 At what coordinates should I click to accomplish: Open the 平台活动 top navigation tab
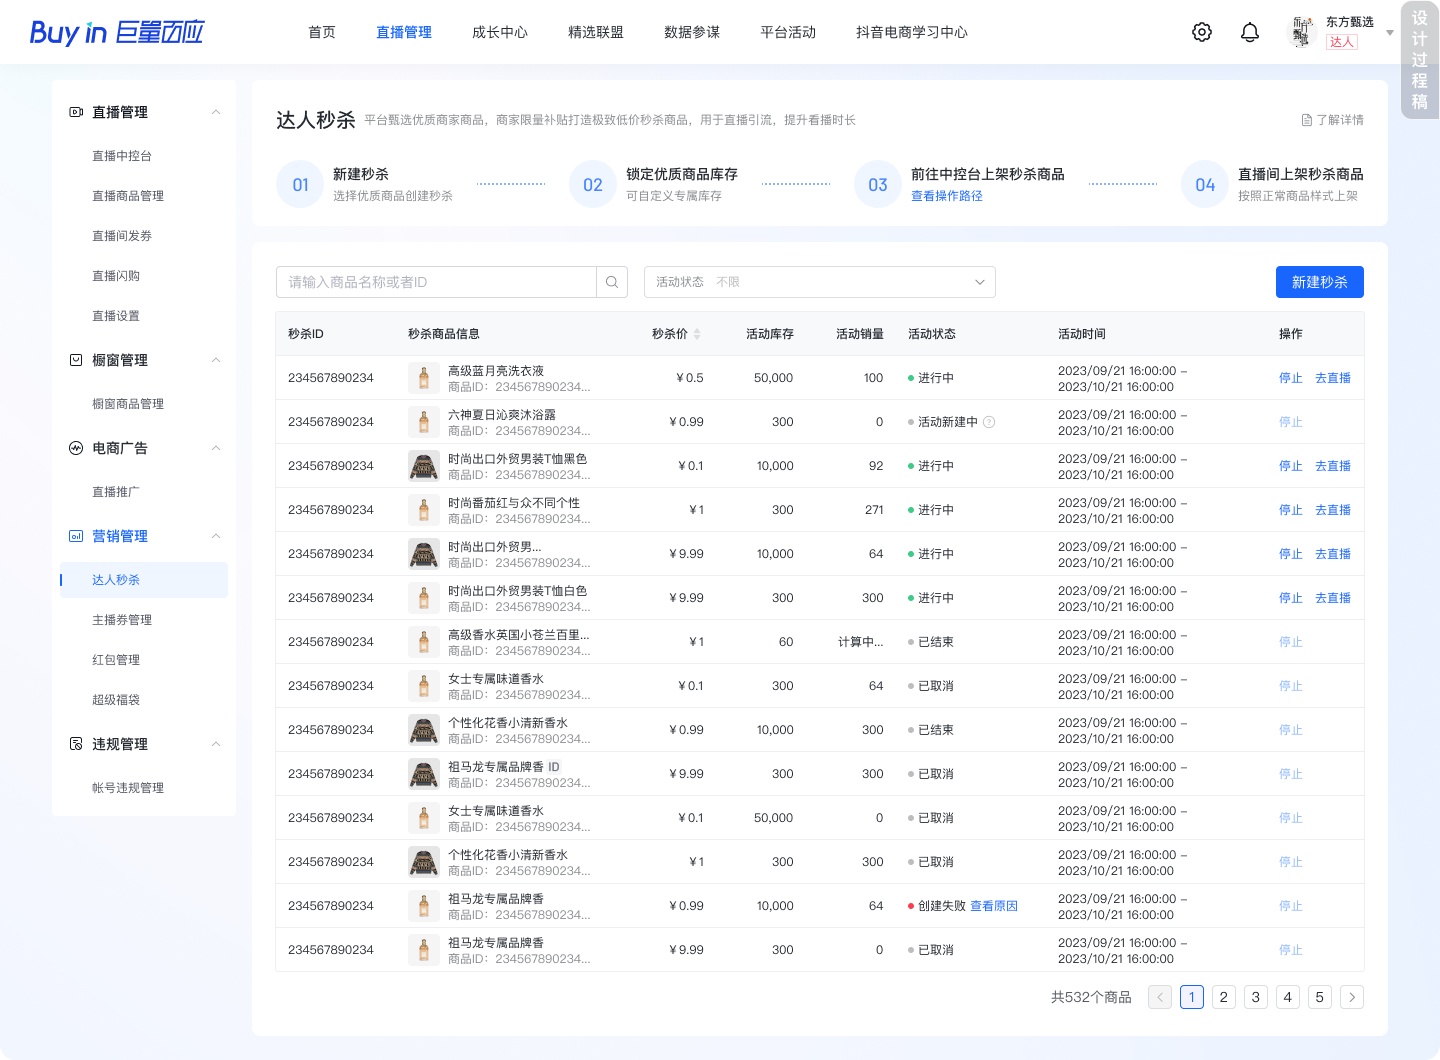[788, 32]
